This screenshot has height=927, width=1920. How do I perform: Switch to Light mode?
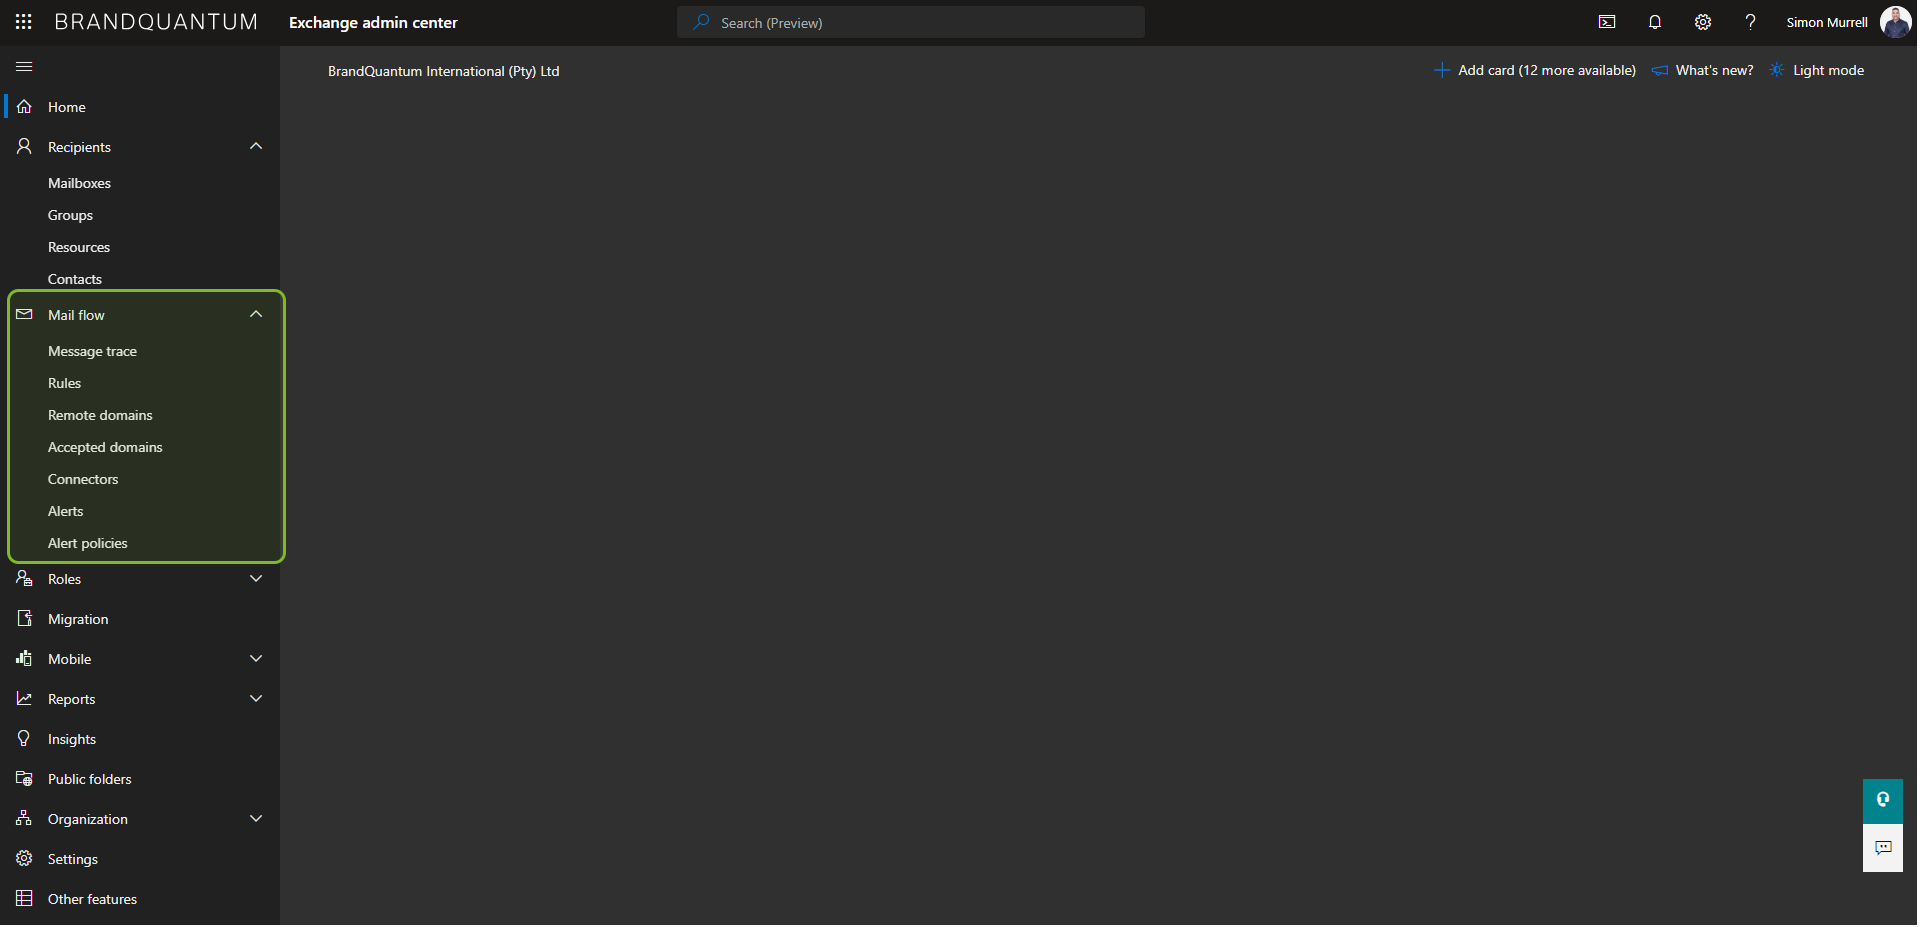[1817, 70]
